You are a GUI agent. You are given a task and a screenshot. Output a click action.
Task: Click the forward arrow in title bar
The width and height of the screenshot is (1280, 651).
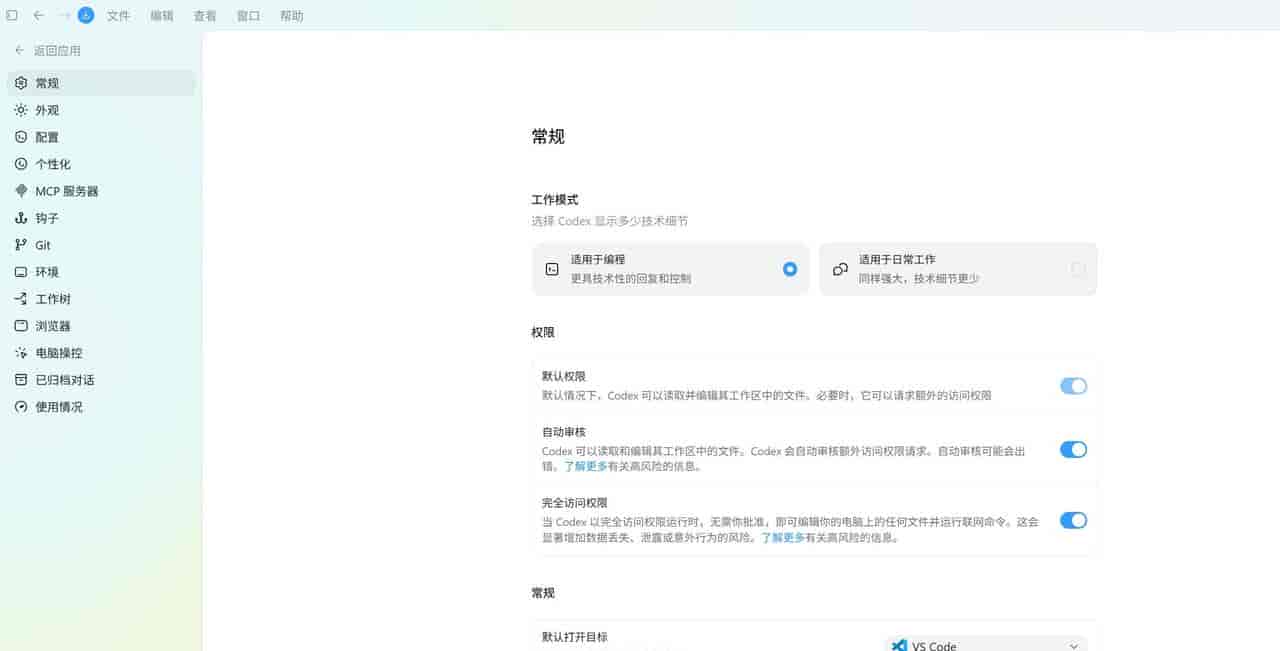click(x=64, y=15)
